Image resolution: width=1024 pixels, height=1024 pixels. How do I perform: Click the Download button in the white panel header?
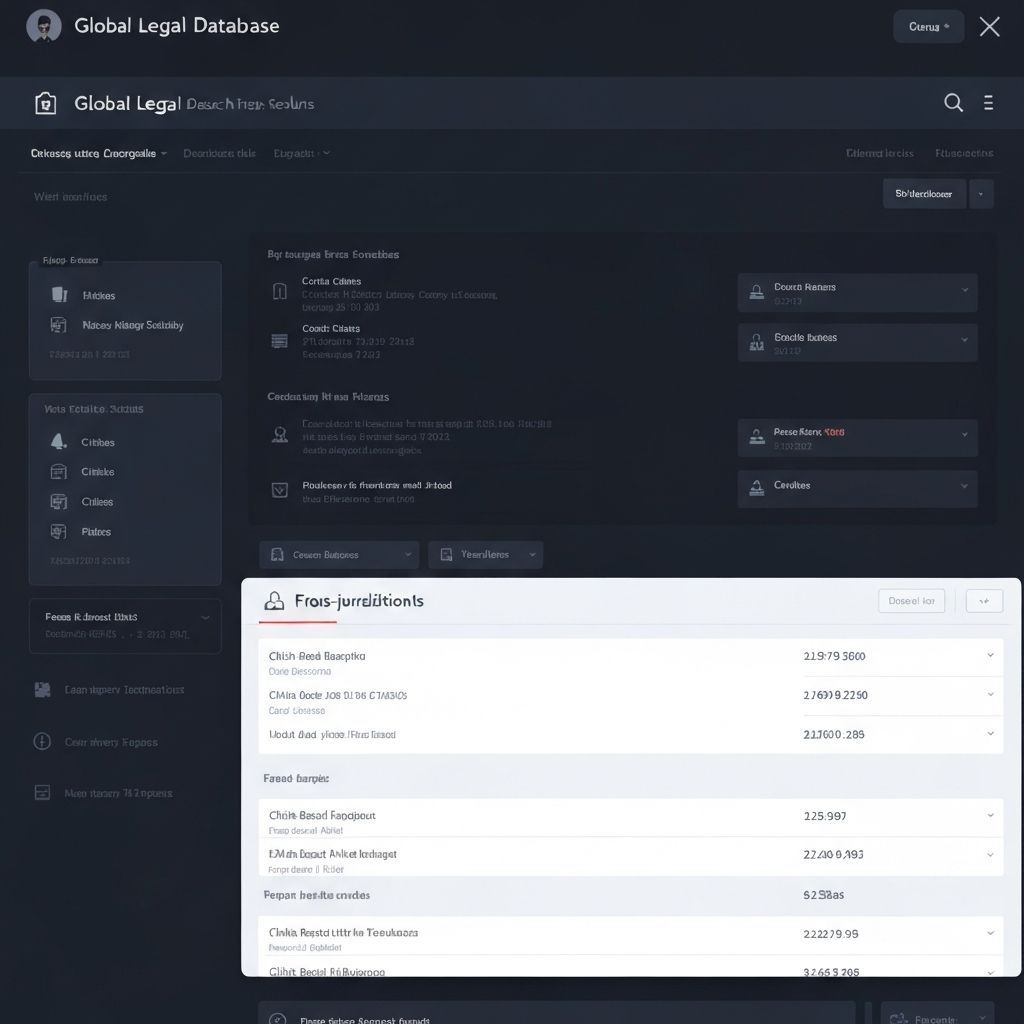click(x=911, y=600)
